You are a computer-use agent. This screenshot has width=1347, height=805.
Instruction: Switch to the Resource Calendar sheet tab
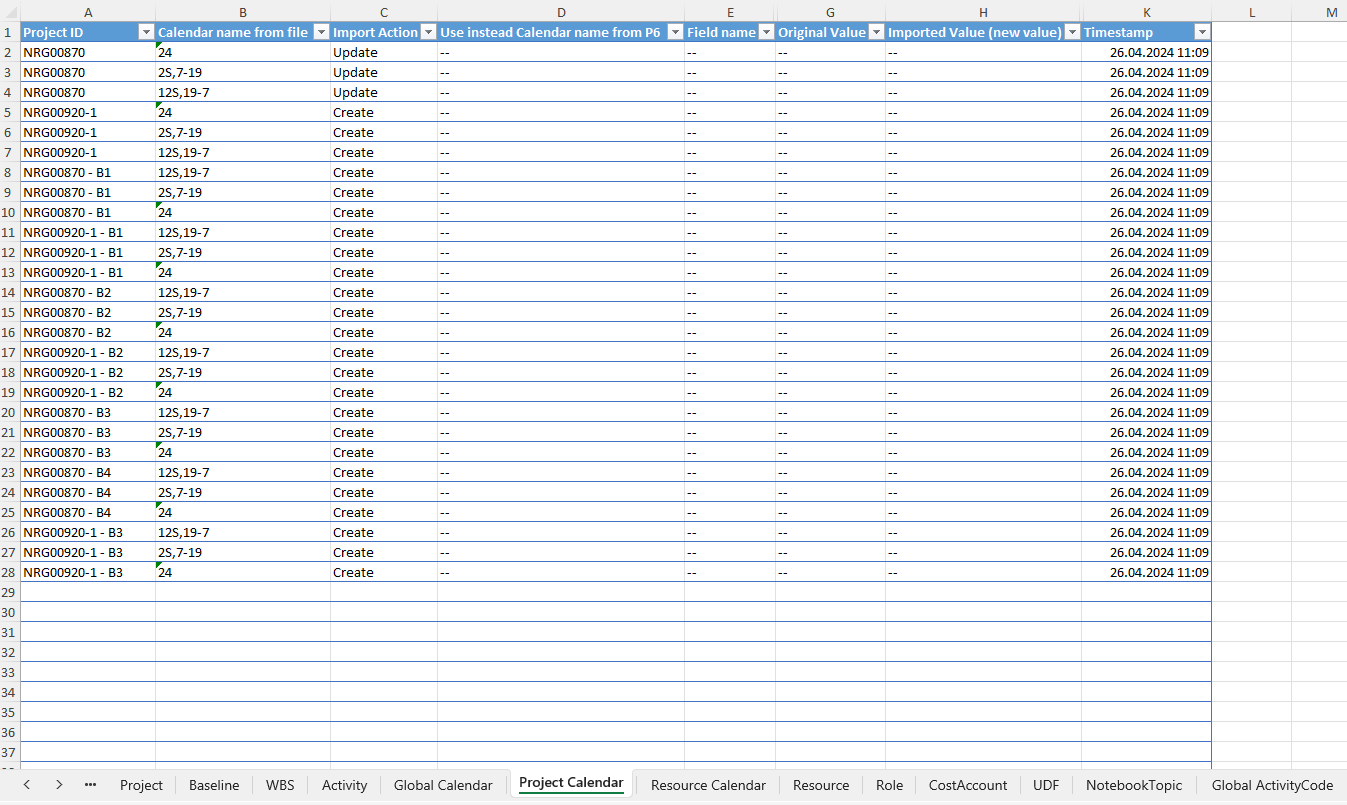click(x=708, y=785)
